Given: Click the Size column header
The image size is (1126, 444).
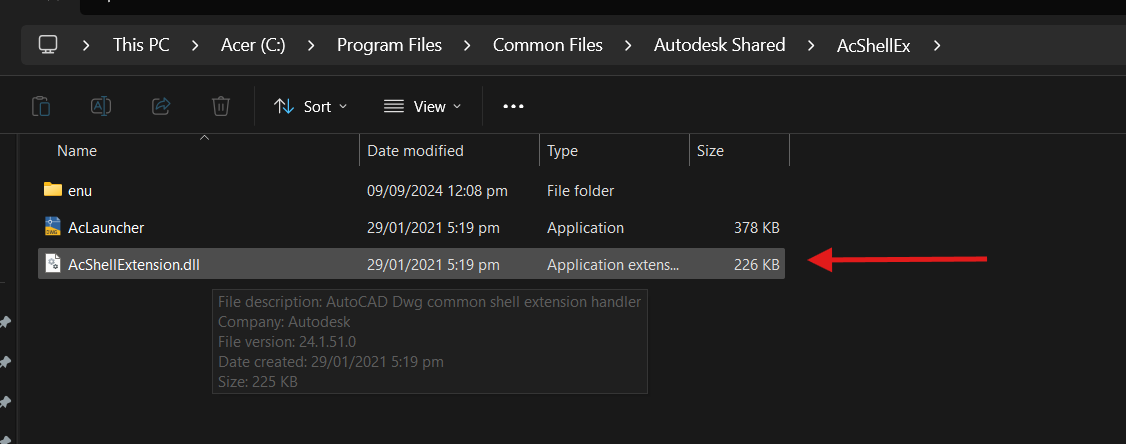Looking at the screenshot, I should [710, 151].
